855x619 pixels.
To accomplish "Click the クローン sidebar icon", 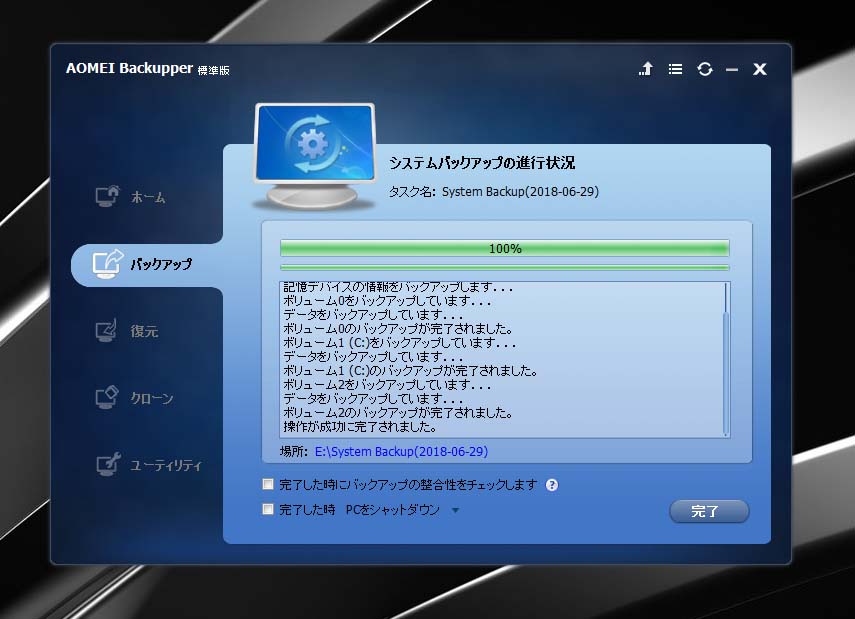I will coord(107,398).
